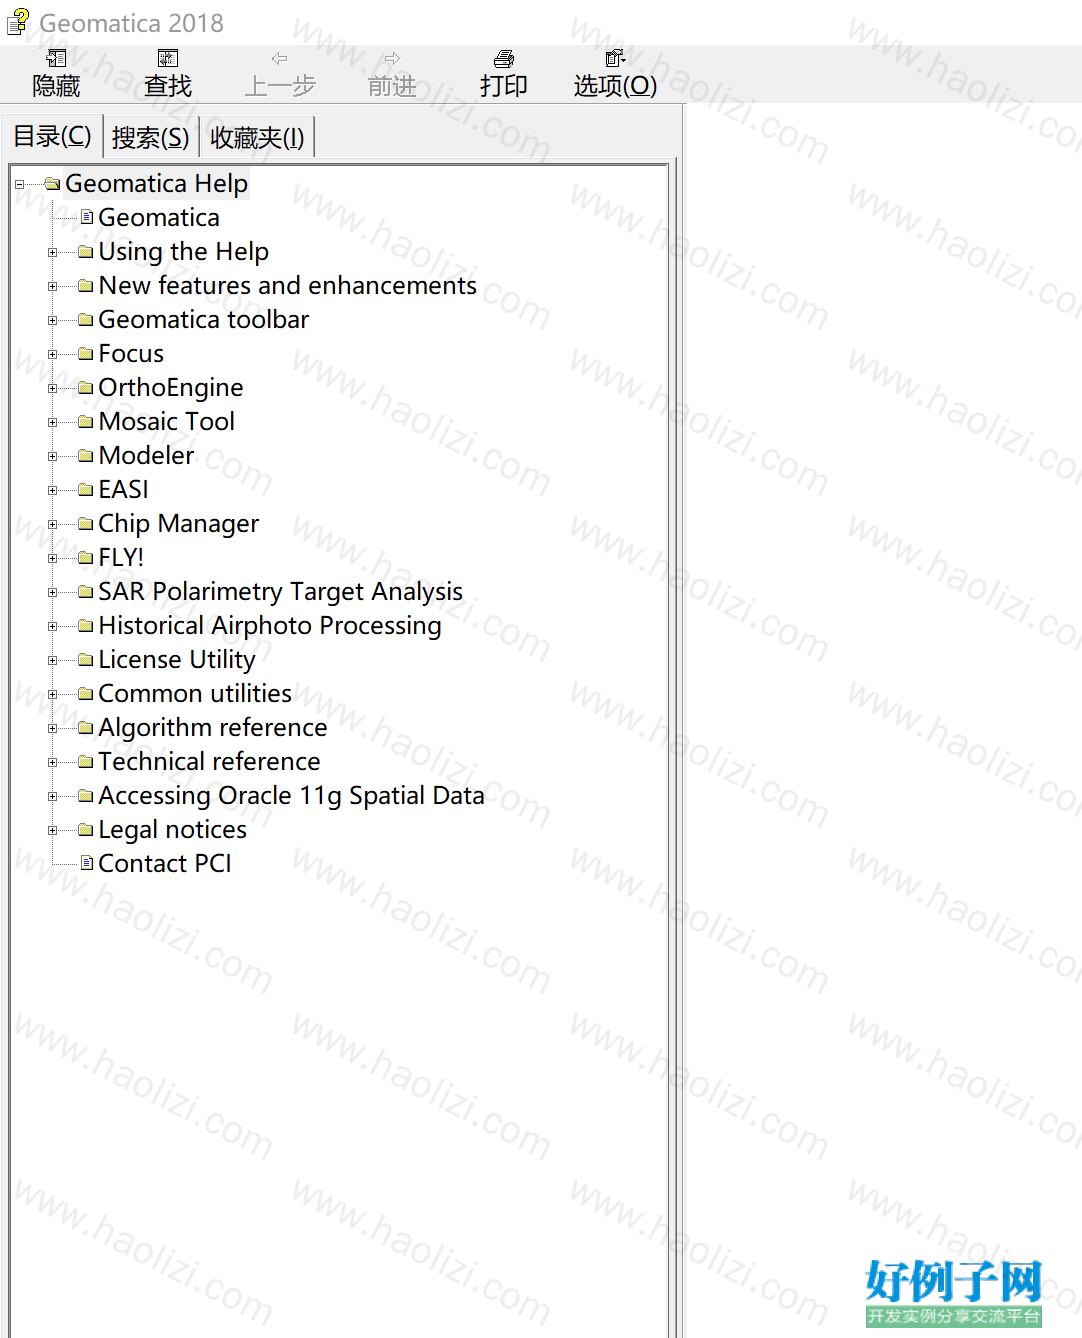Image resolution: width=1082 pixels, height=1338 pixels.
Task: Select the 'Legal notices' tree label
Action: (172, 830)
